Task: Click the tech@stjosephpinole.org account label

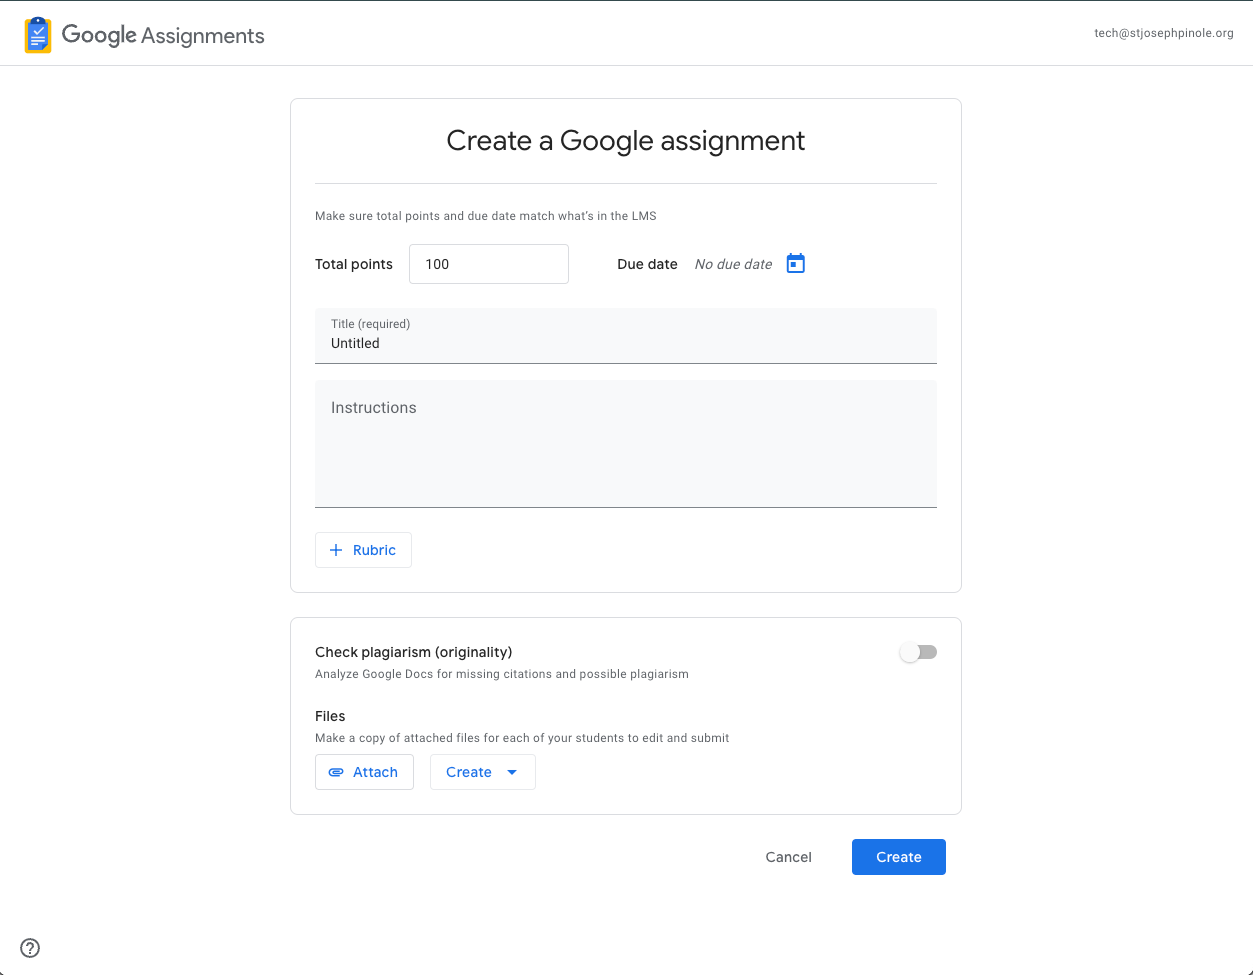Action: click(x=1164, y=33)
